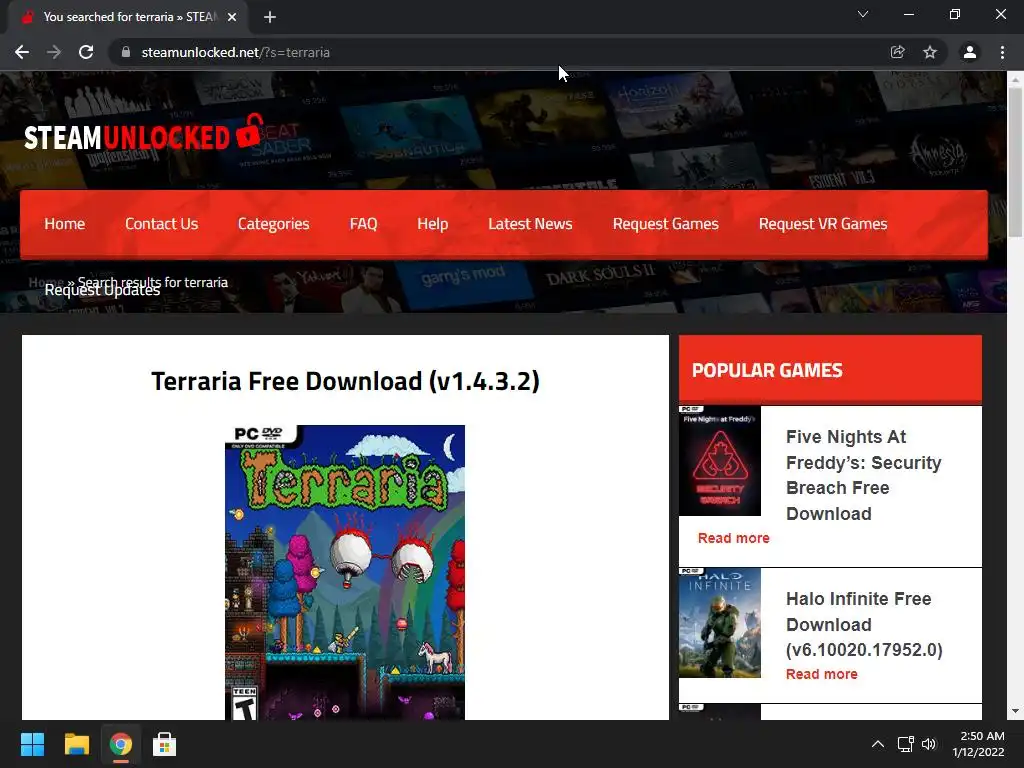Bookmark this page with the star icon
Image resolution: width=1024 pixels, height=768 pixels.
(930, 52)
